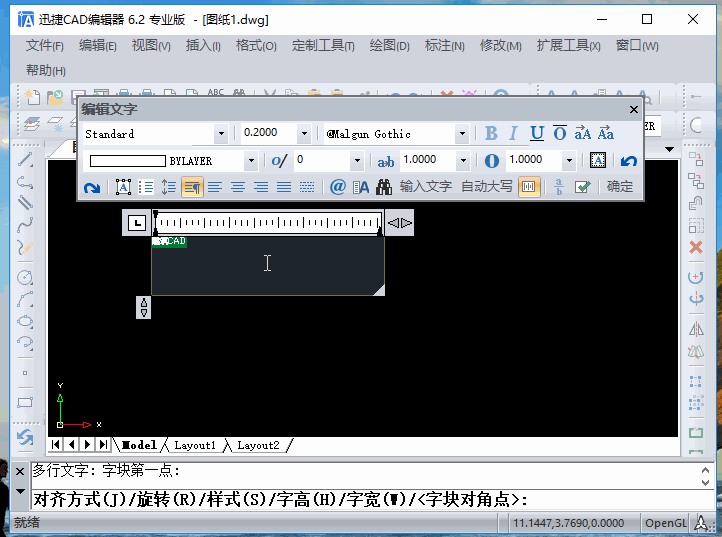Viewport: 722px width, 537px height.
Task: Switch to the Layout1 tab
Action: [x=195, y=445]
